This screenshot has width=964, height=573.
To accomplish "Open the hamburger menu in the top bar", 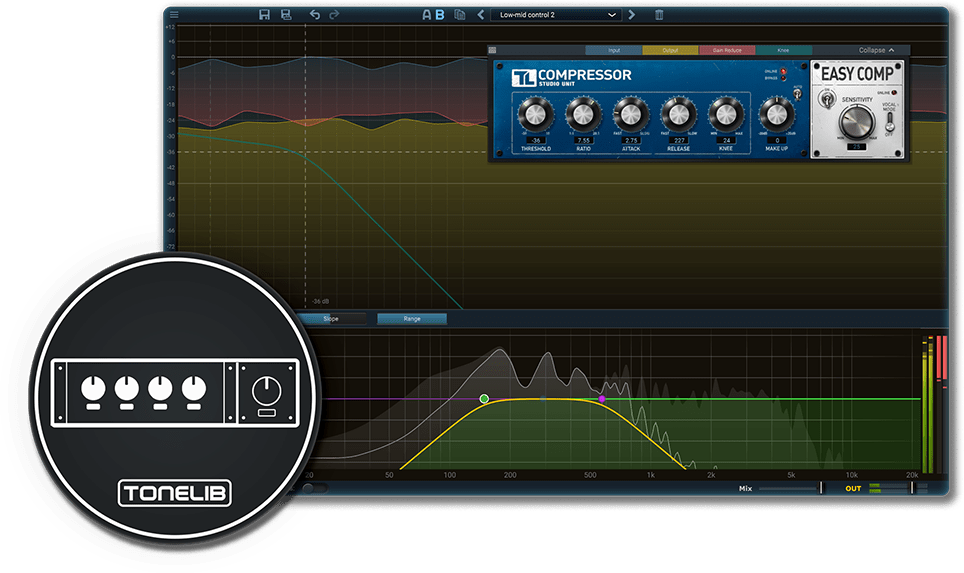I will tap(175, 14).
